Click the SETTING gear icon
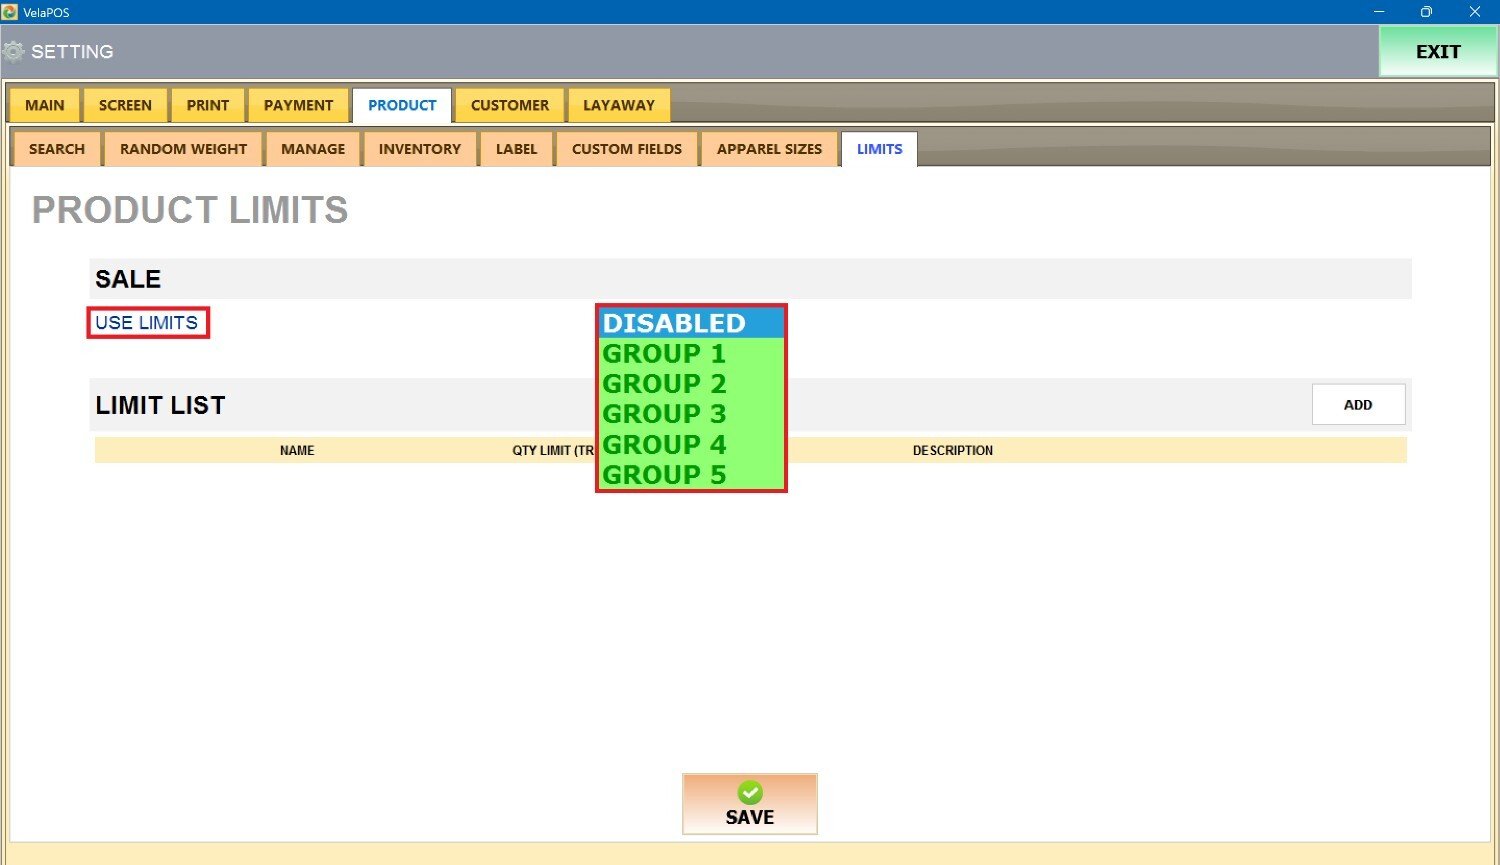The image size is (1500, 865). (x=14, y=52)
